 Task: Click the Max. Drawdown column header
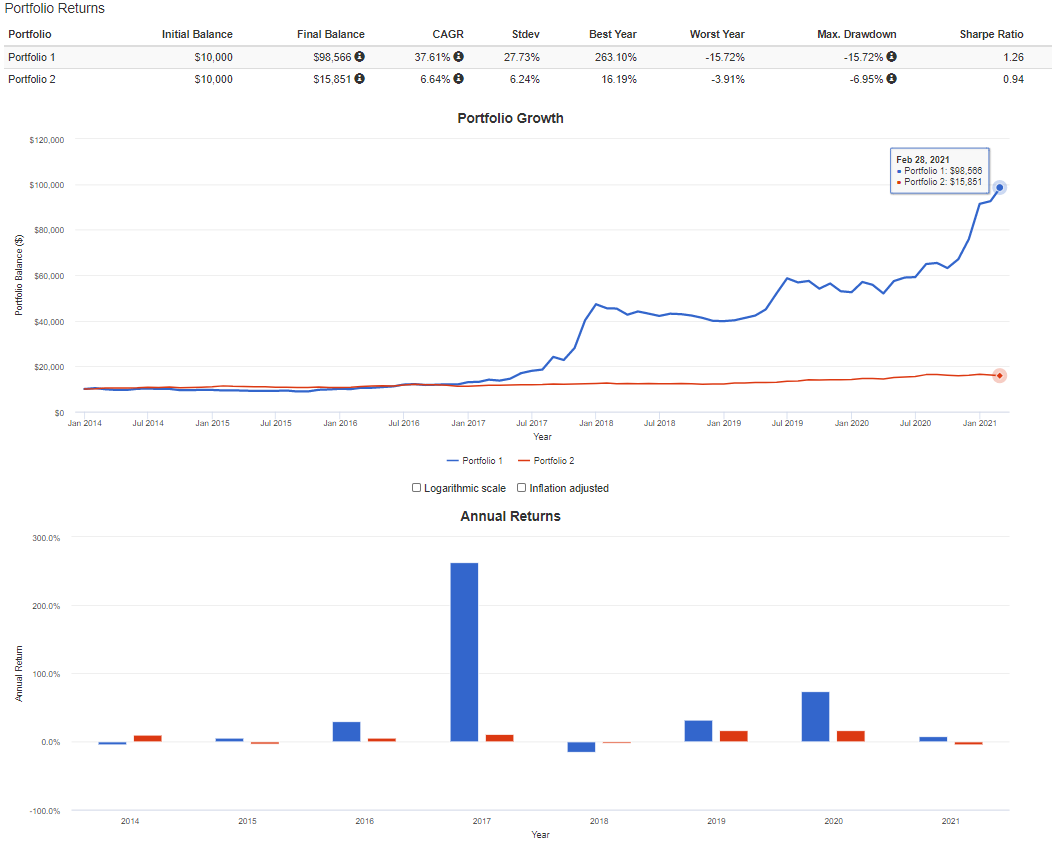[x=856, y=34]
